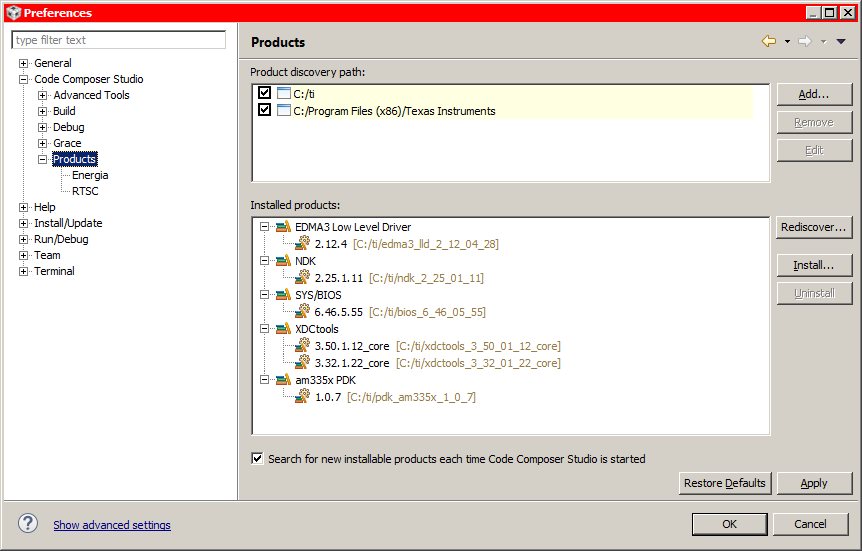Select the Grace tree item

pos(67,143)
